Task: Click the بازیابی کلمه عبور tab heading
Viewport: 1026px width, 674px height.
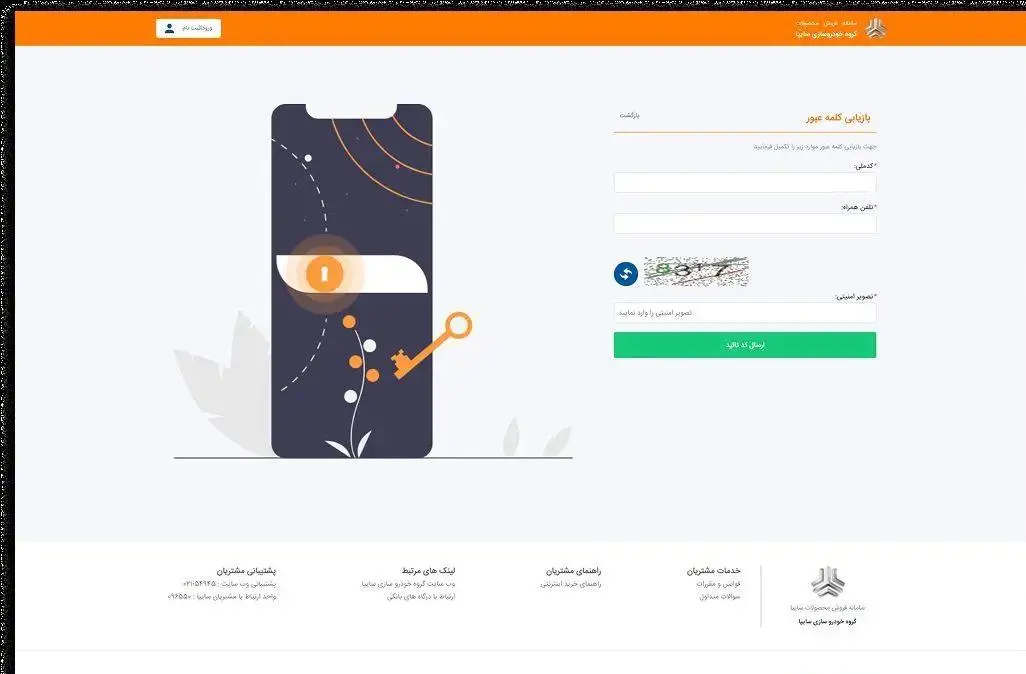Action: 838,118
